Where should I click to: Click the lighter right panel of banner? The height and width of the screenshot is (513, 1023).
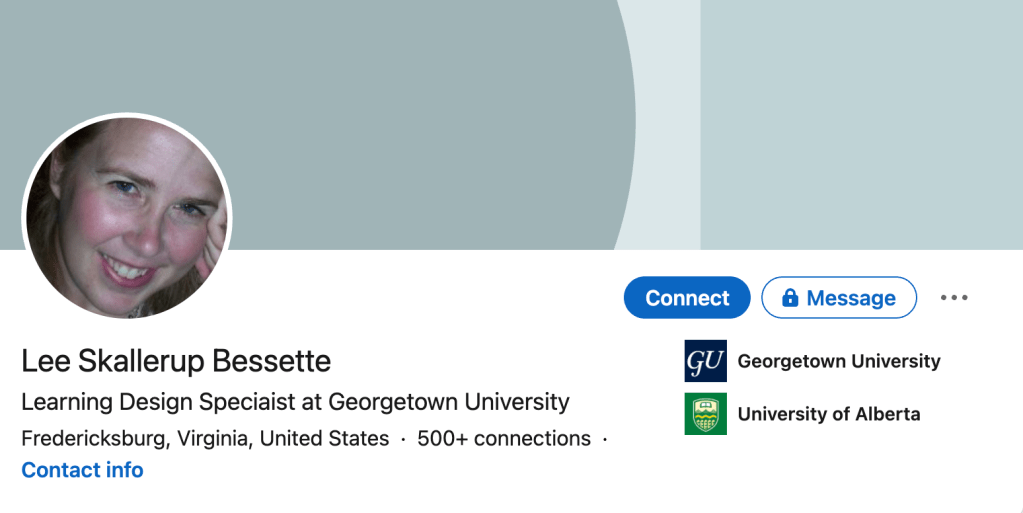[860, 120]
